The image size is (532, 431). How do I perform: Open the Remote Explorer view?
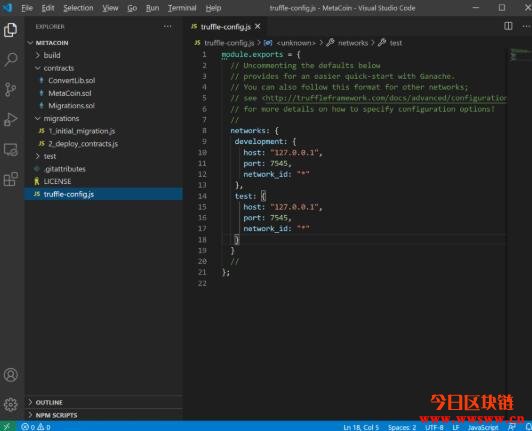11,149
